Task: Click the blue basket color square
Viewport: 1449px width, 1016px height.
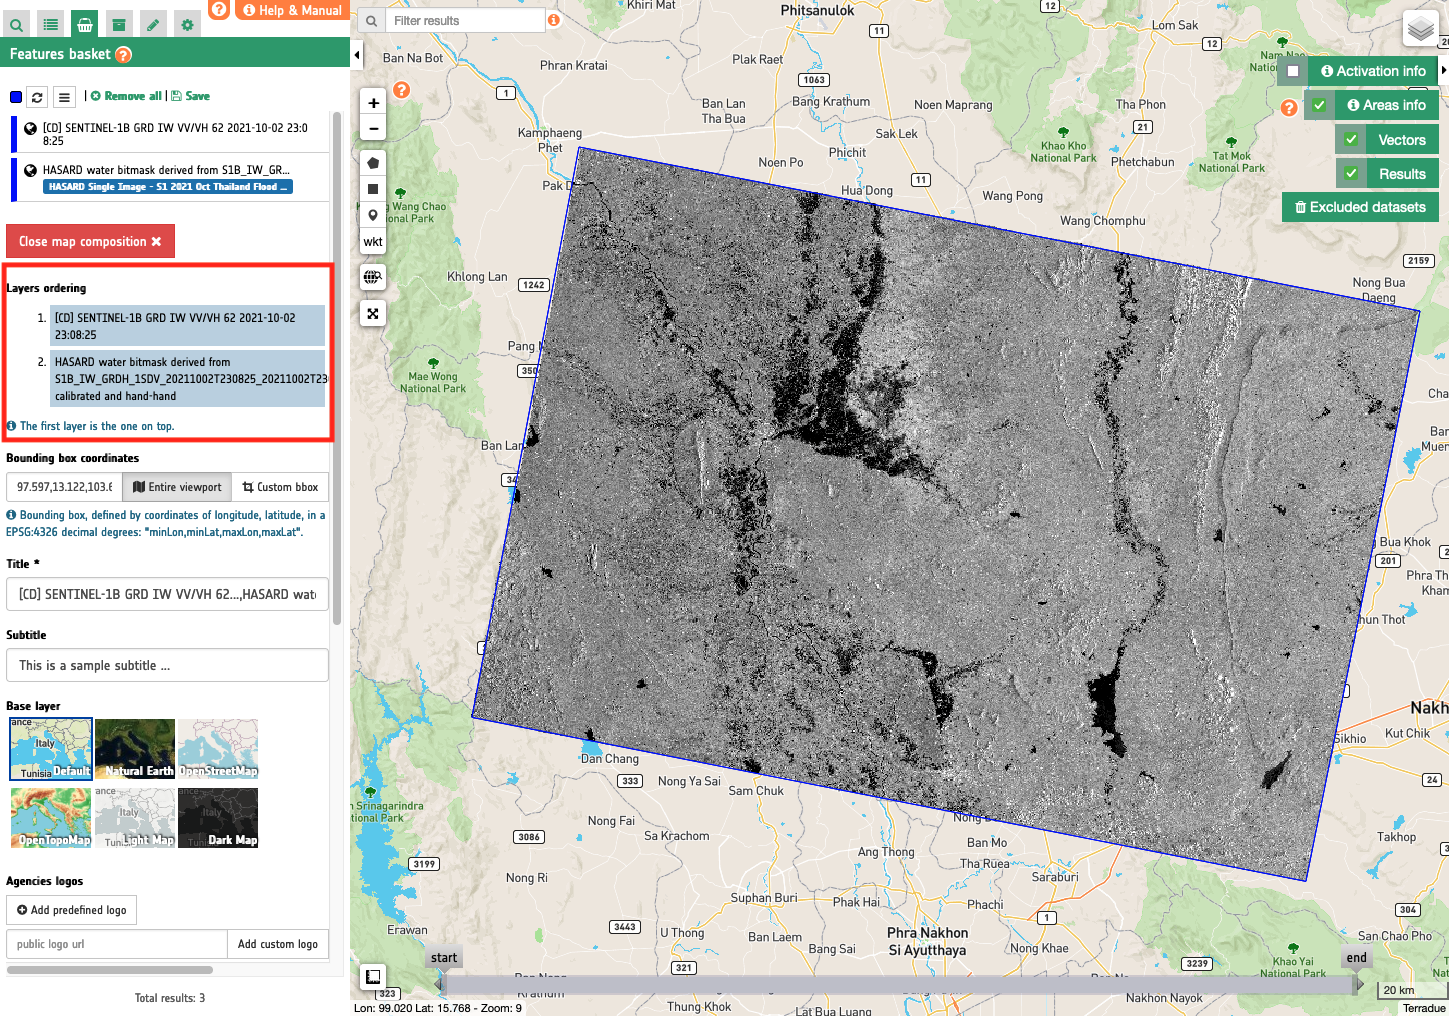Action: (x=16, y=97)
